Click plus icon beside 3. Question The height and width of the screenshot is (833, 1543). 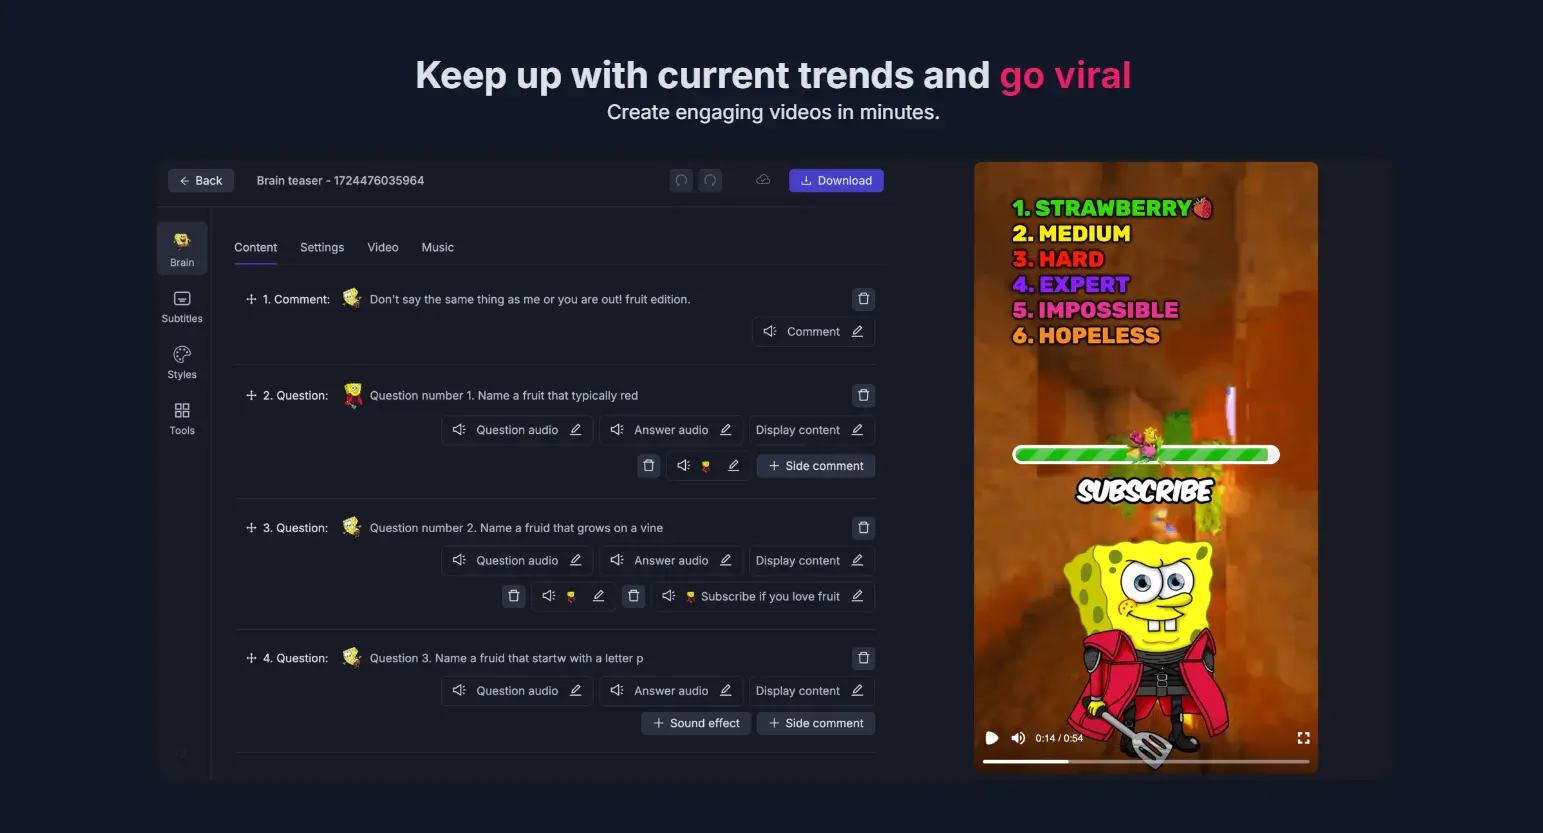251,528
